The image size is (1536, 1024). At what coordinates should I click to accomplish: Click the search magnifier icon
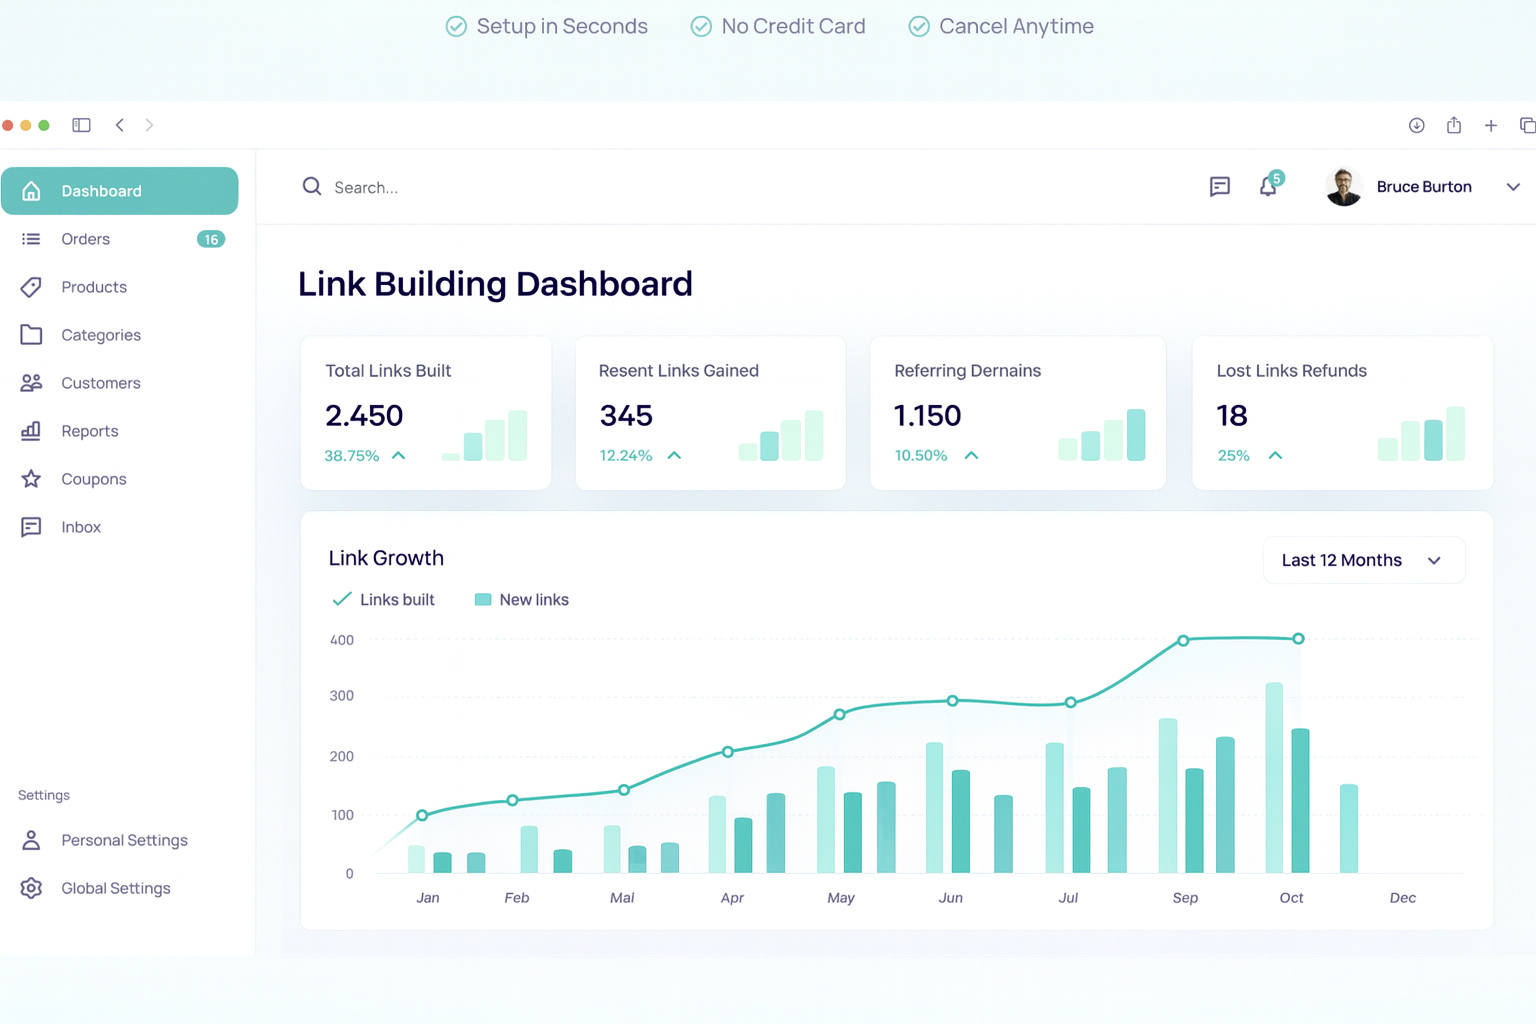(312, 187)
